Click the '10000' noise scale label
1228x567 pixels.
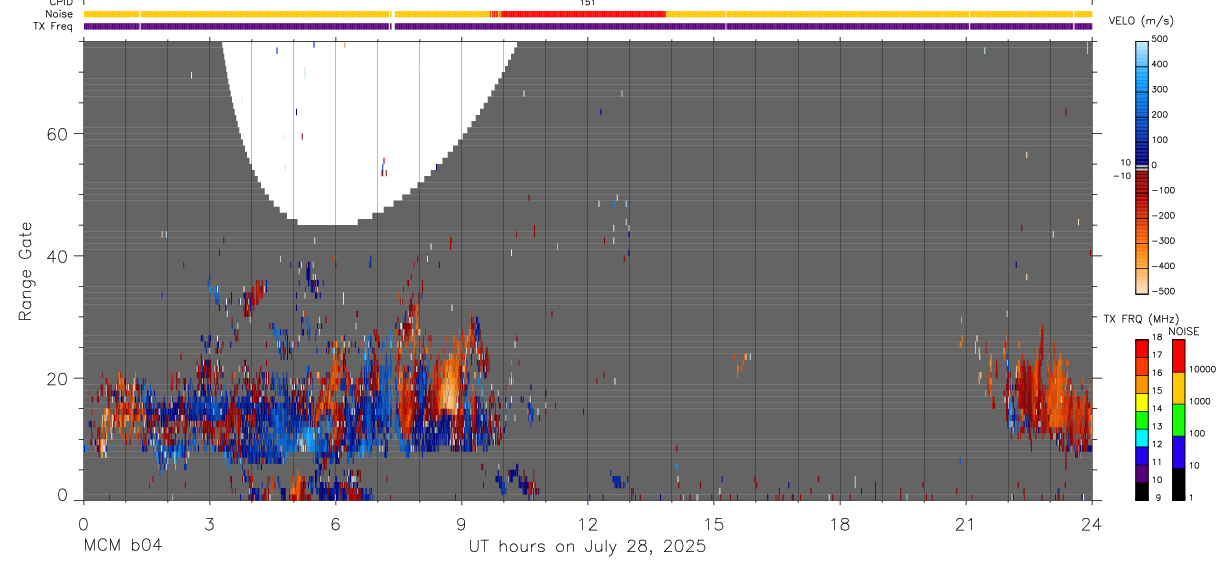click(x=1202, y=369)
